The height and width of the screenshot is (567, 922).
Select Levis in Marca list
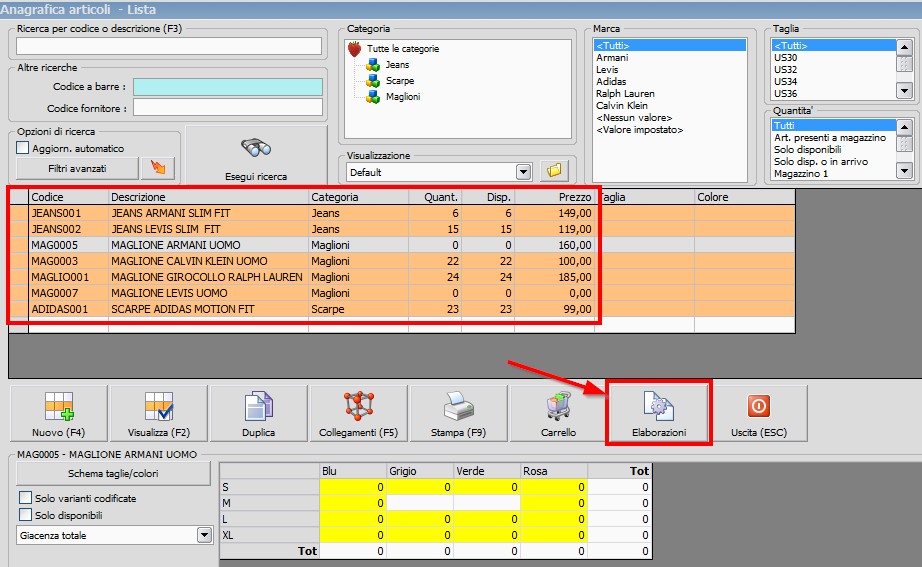pyautogui.click(x=607, y=69)
